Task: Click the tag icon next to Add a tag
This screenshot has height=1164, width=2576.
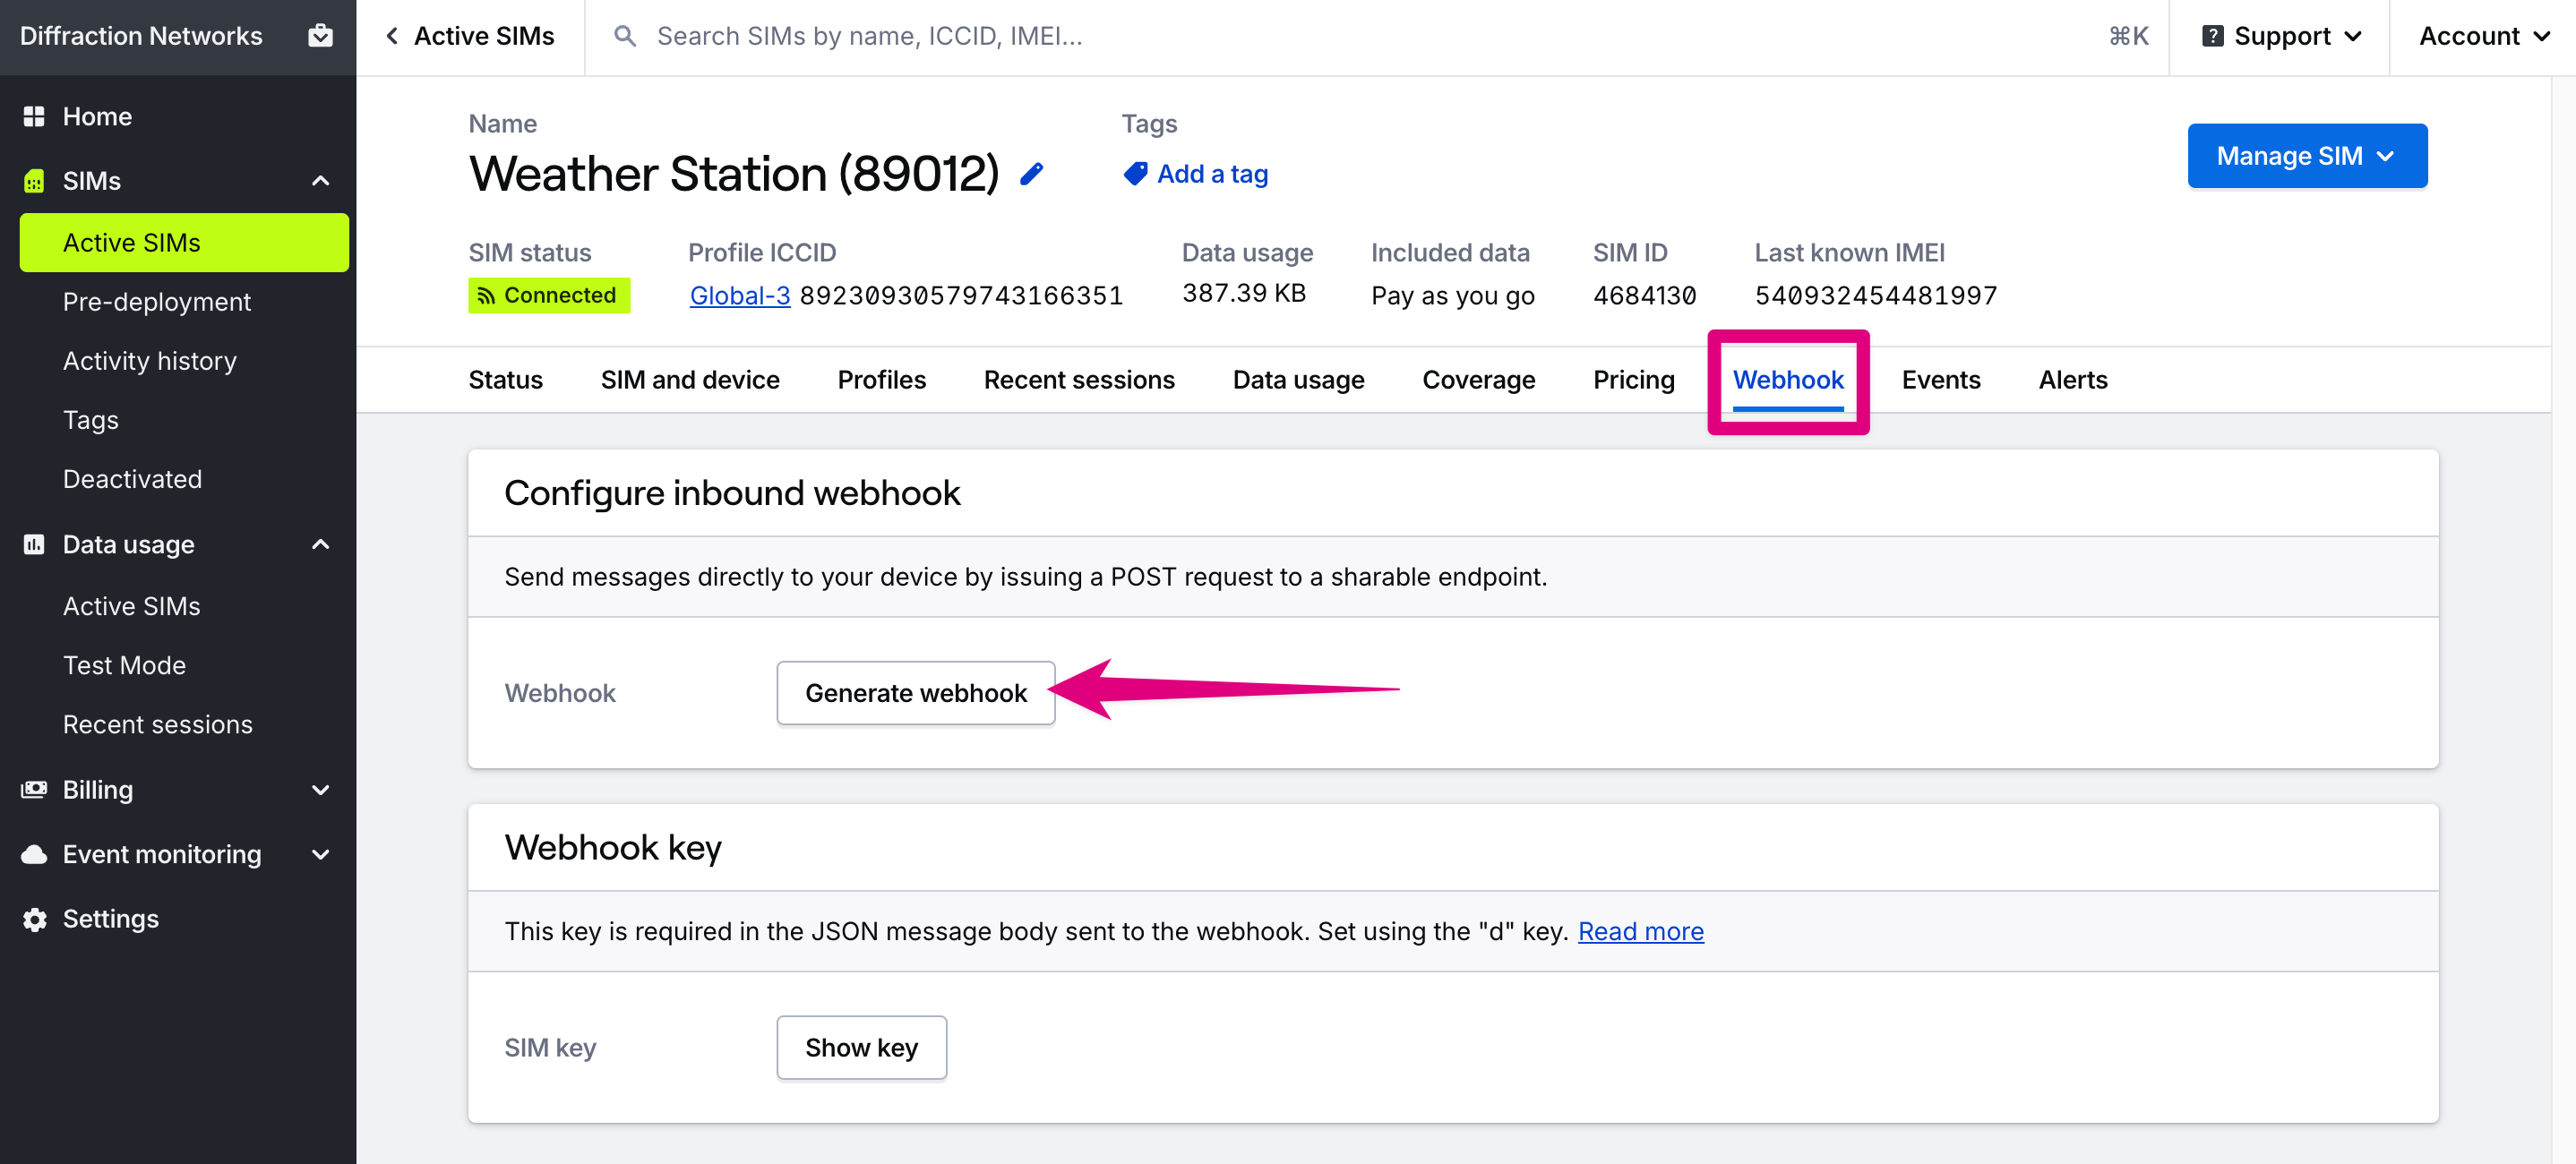Action: coord(1134,174)
